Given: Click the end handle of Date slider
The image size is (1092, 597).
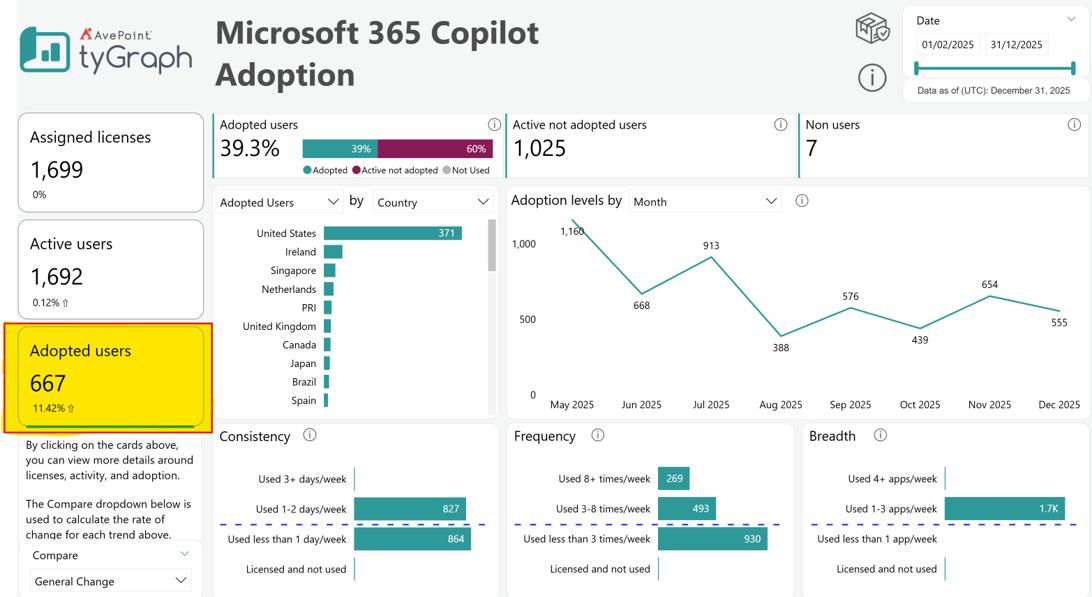Looking at the screenshot, I should point(1073,68).
